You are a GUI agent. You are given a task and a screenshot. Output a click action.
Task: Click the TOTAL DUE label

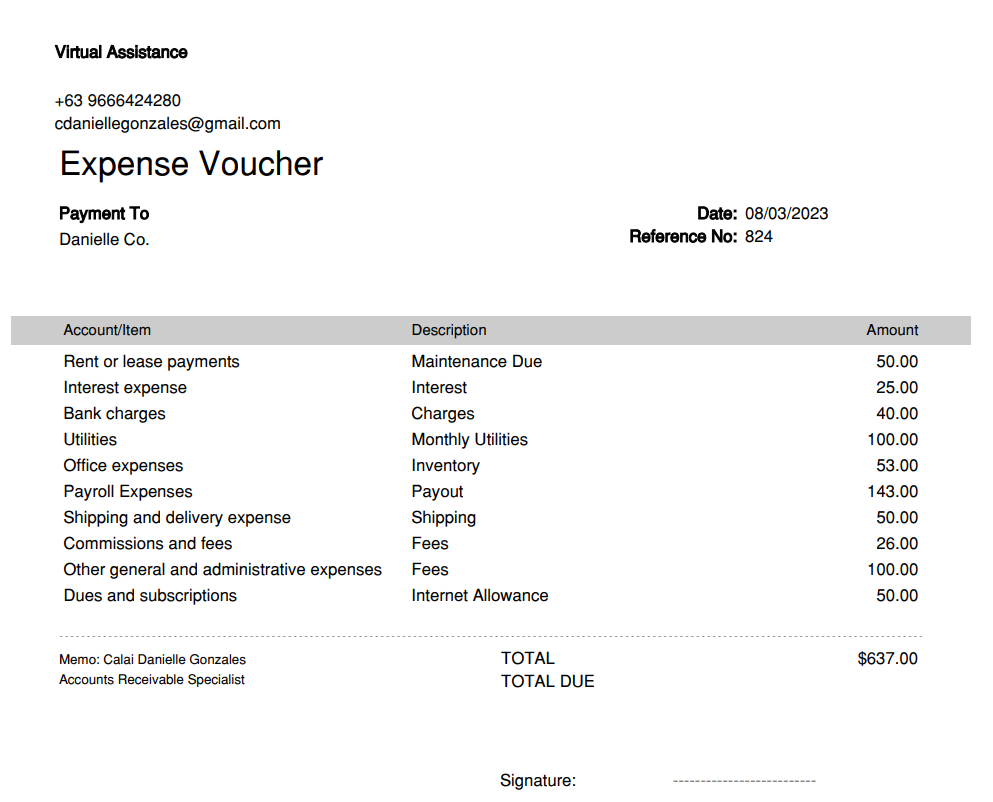point(547,682)
